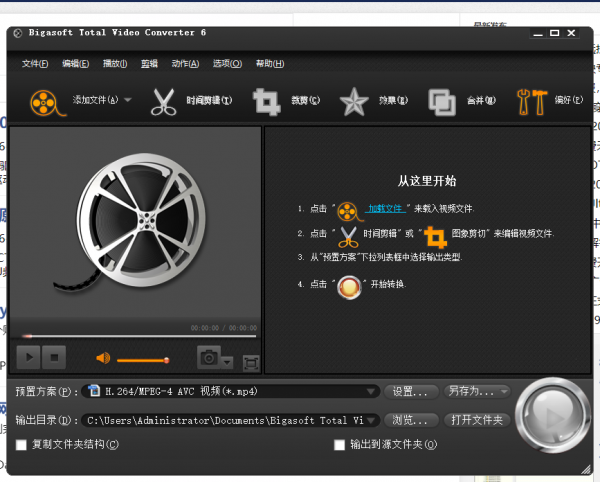Open the 选项(O) menu

pos(227,64)
